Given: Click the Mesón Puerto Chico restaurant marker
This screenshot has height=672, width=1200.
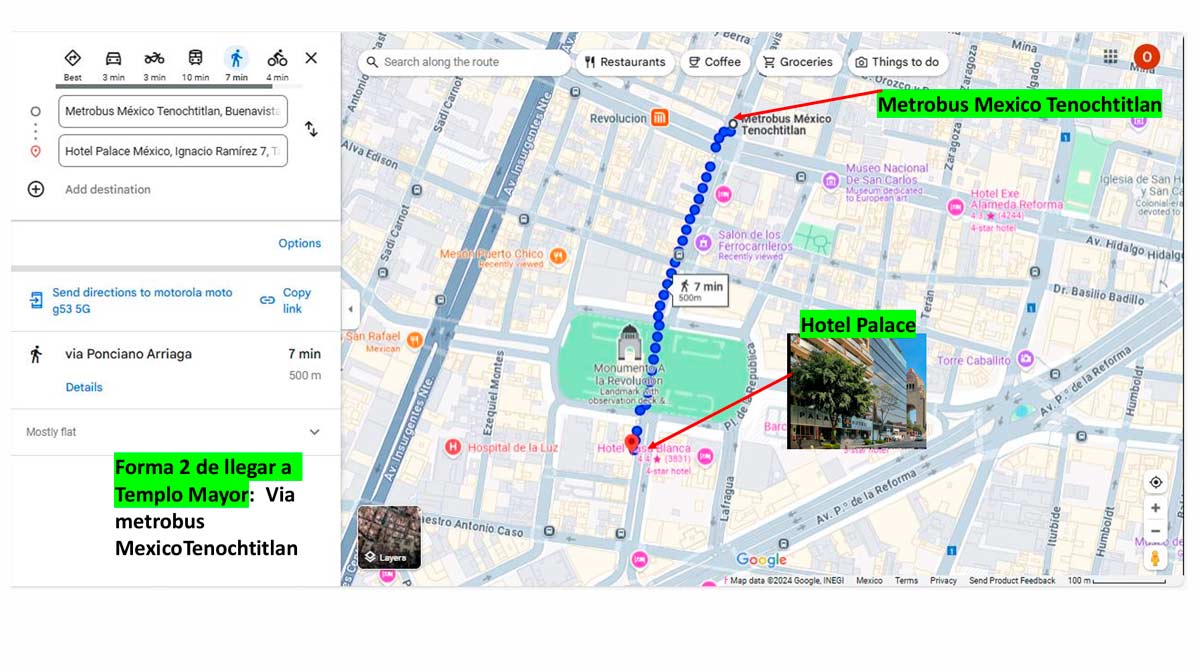Looking at the screenshot, I should pyautogui.click(x=558, y=256).
